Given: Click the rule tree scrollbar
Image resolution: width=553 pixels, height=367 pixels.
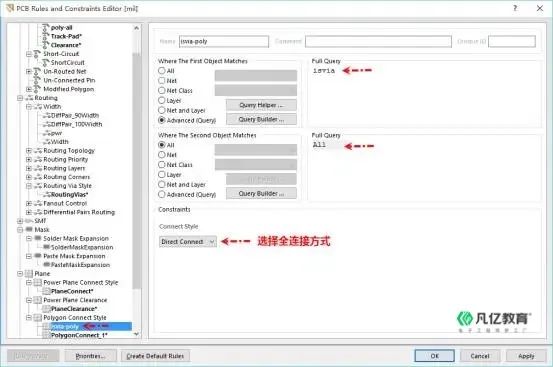Looking at the screenshot, I should click(x=136, y=171).
